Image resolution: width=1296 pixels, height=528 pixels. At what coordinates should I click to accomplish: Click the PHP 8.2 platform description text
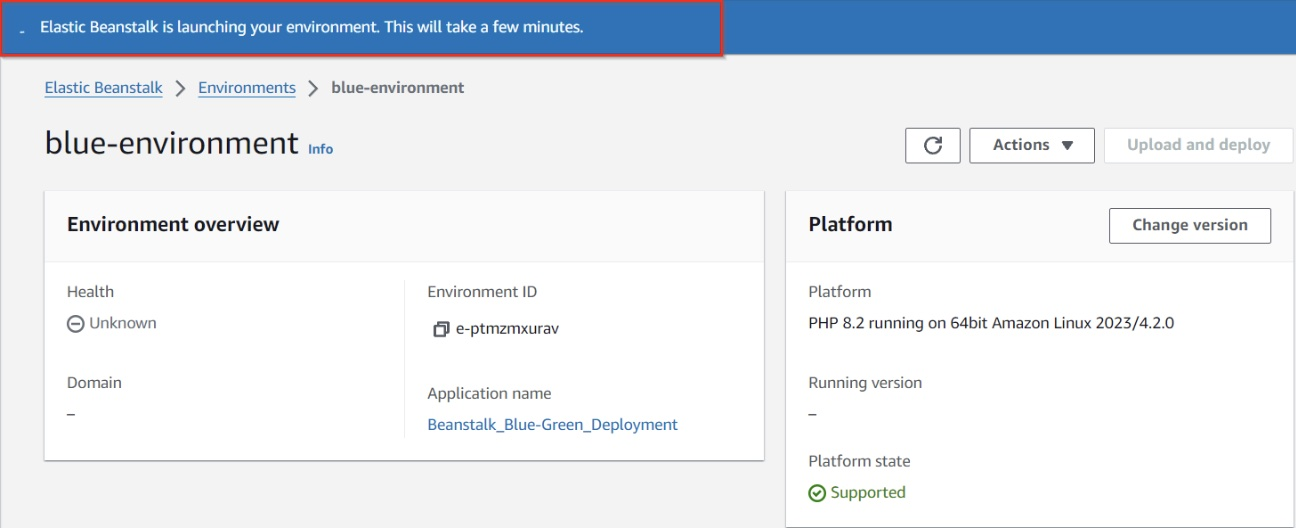(x=990, y=324)
